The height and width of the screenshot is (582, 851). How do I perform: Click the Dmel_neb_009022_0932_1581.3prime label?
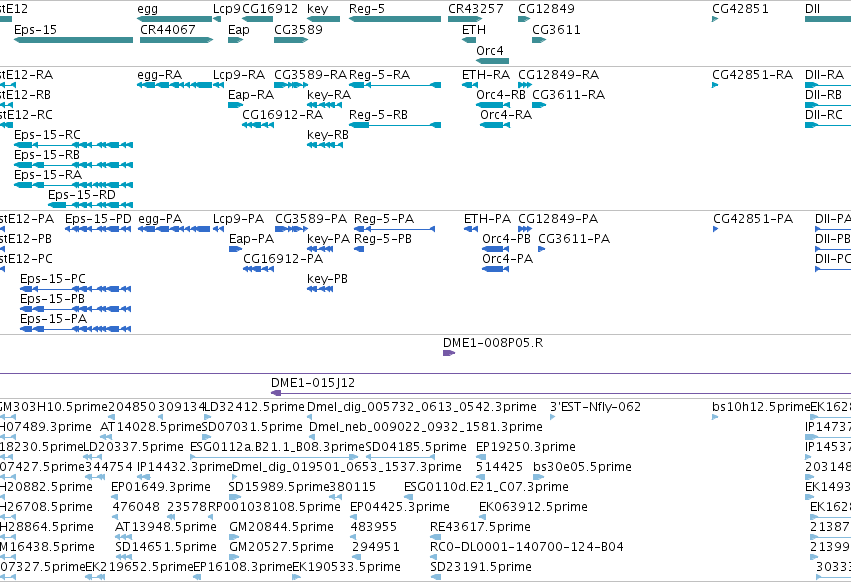pos(426,427)
